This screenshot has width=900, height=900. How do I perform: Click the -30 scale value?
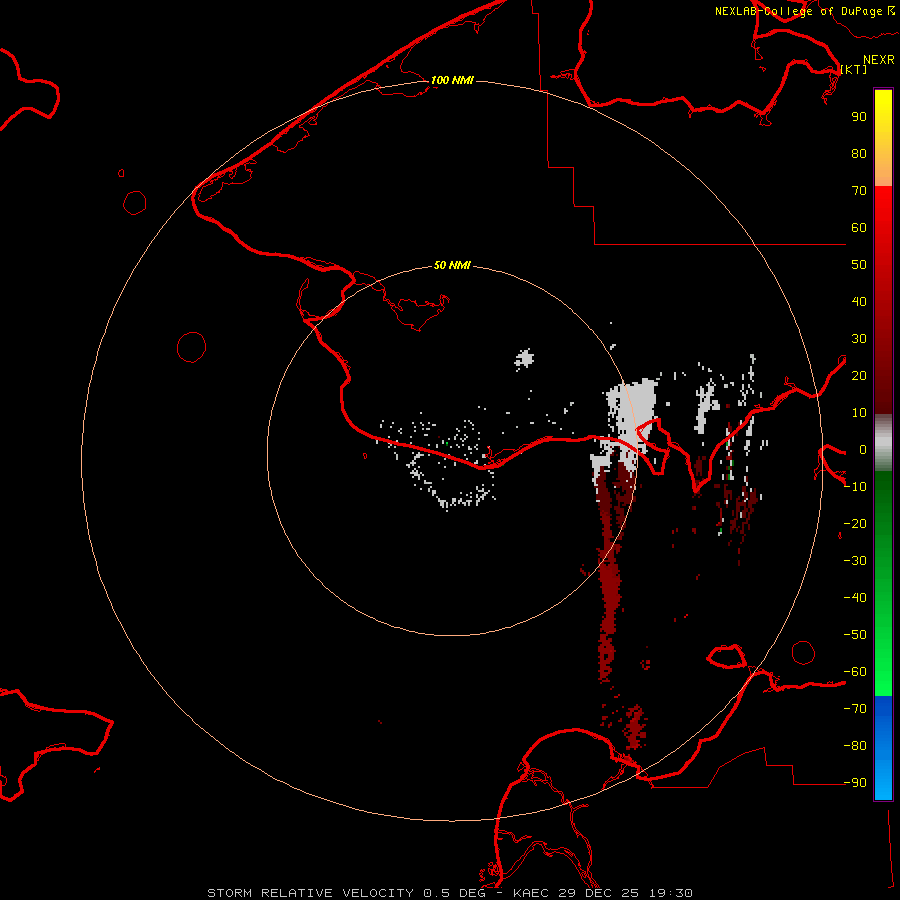tap(855, 561)
